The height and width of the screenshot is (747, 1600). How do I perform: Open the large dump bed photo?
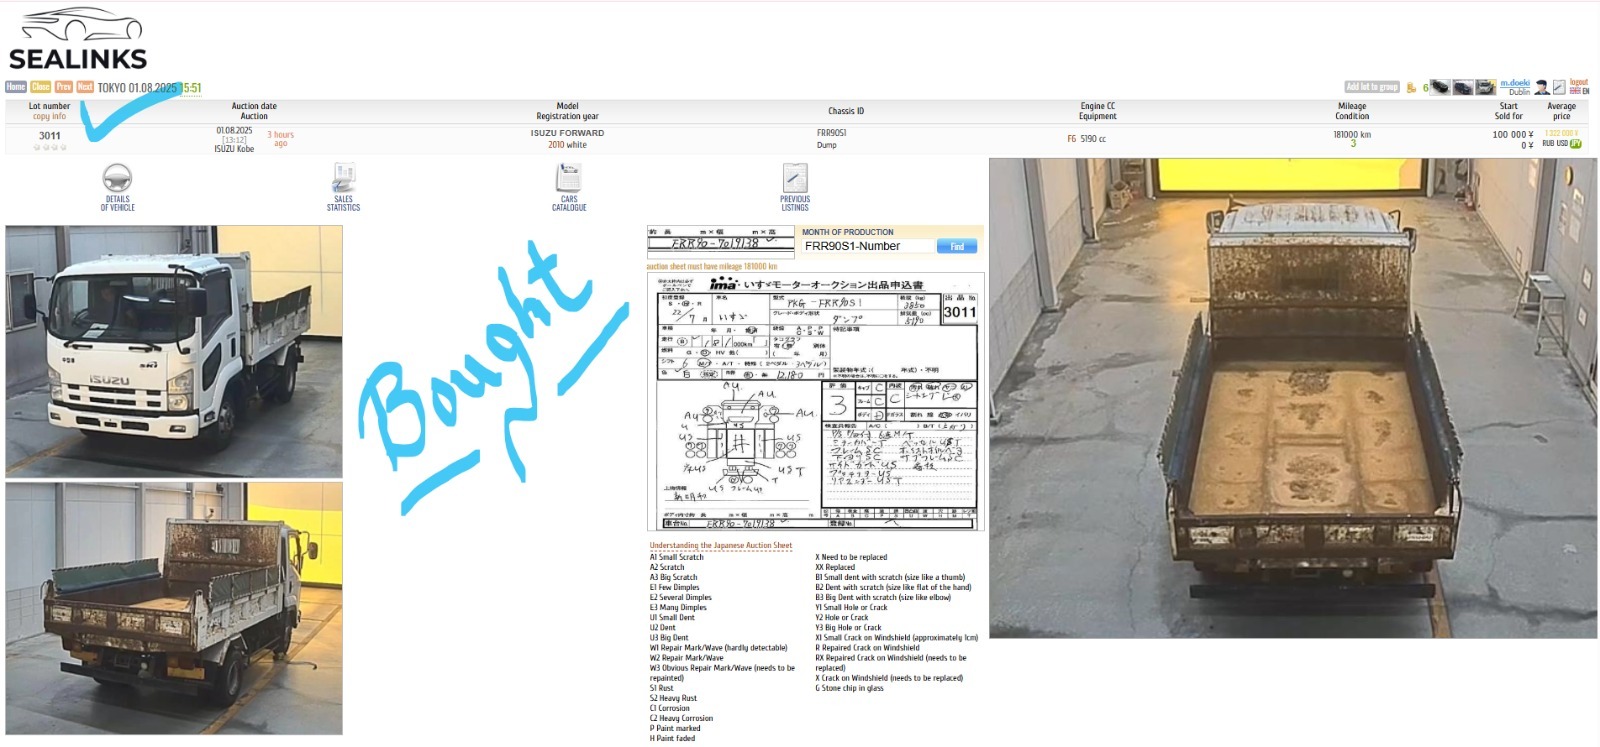point(1293,398)
